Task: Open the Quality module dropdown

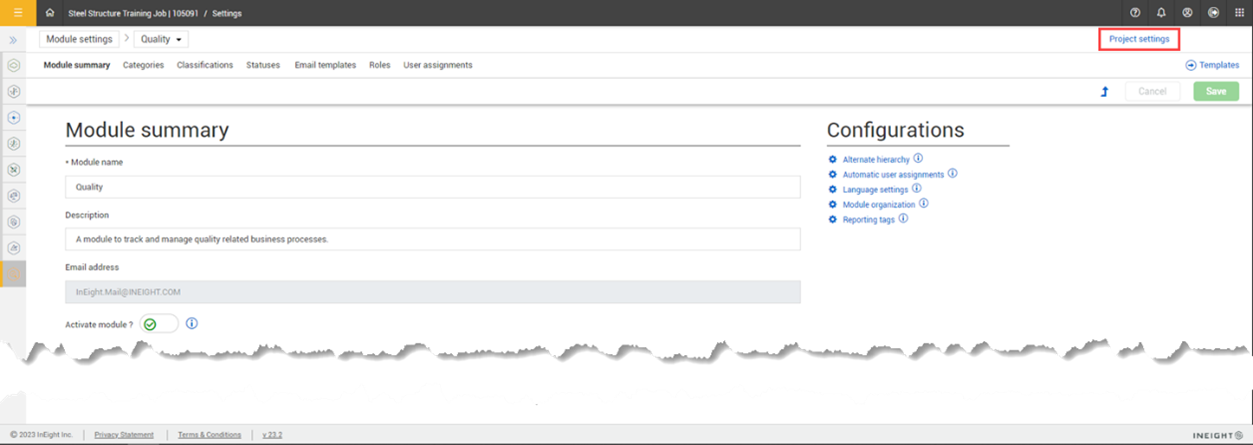Action: click(x=161, y=39)
